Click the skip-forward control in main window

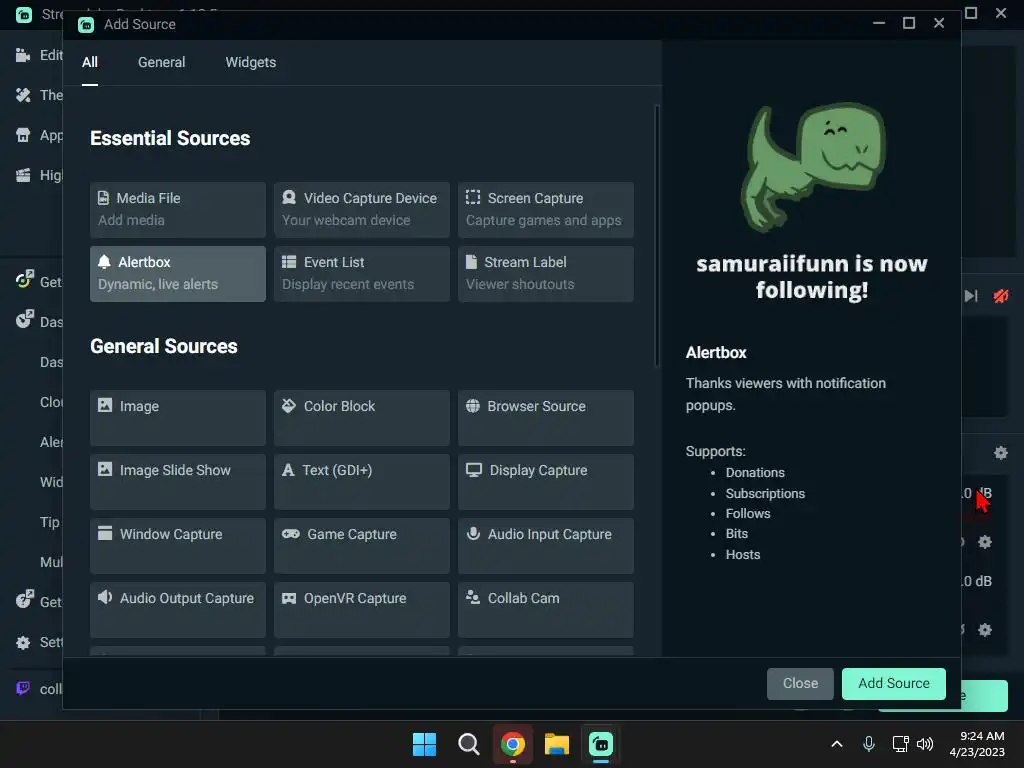tap(971, 296)
